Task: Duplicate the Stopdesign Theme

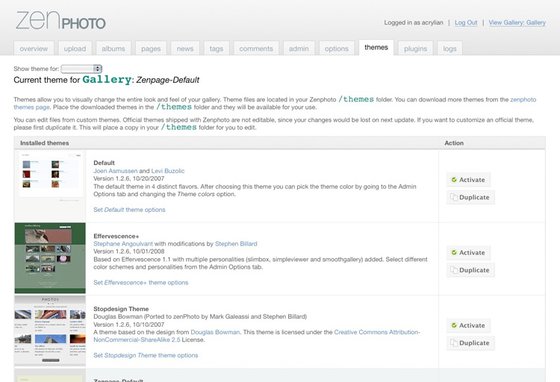Action: tap(470, 343)
